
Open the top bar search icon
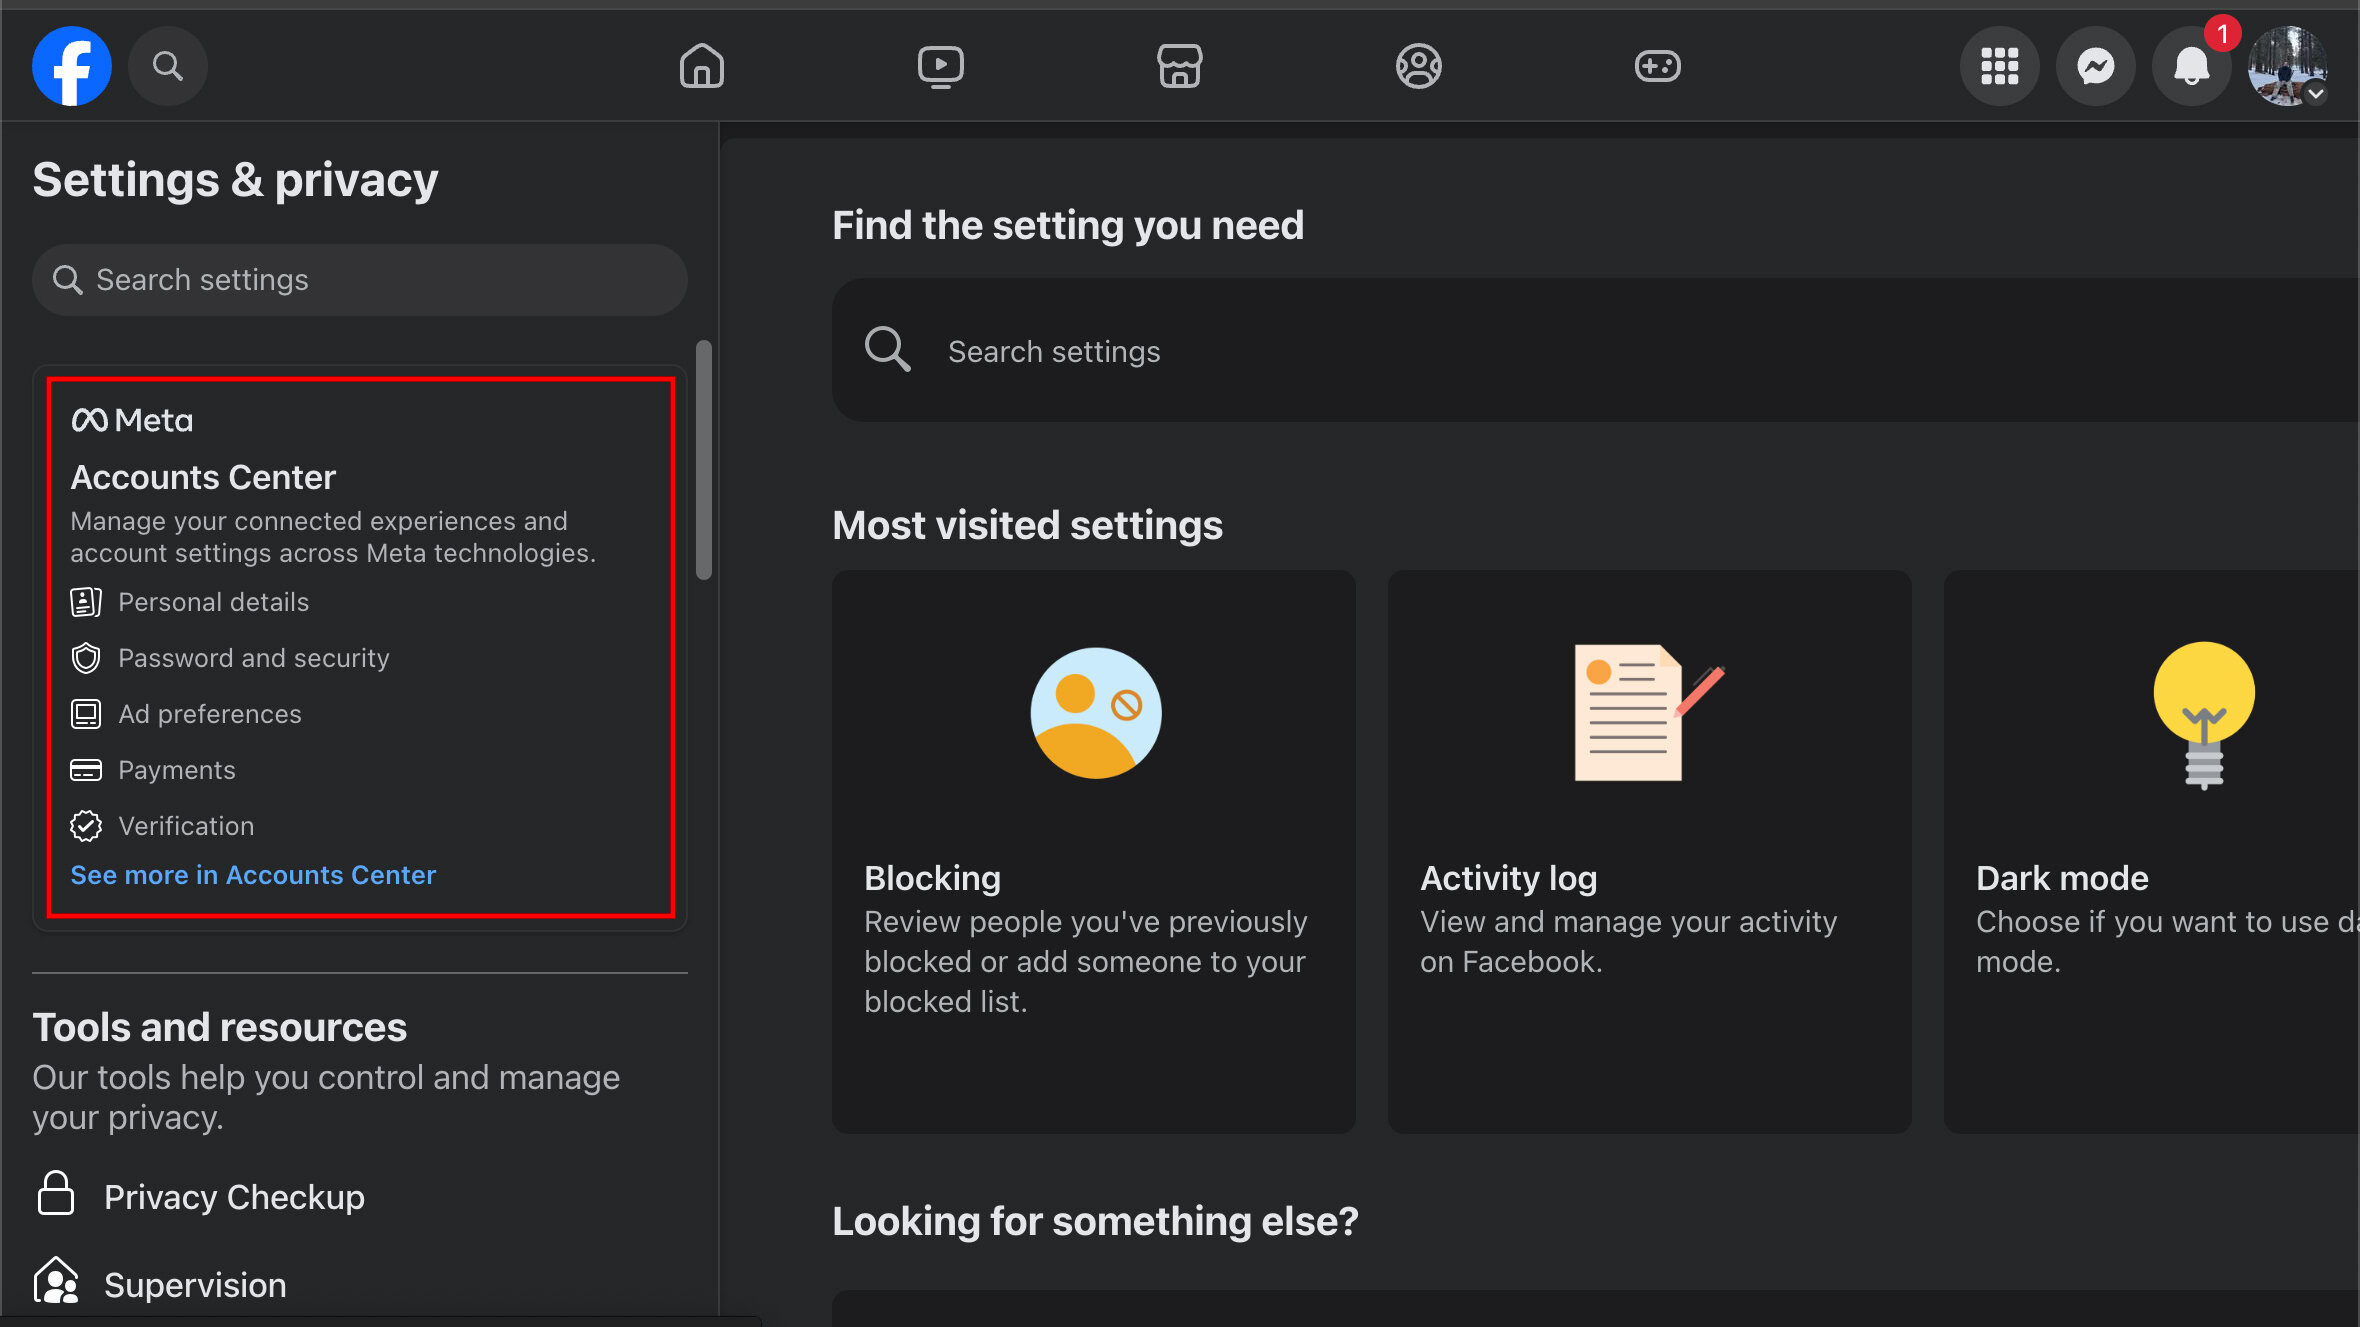pos(167,66)
